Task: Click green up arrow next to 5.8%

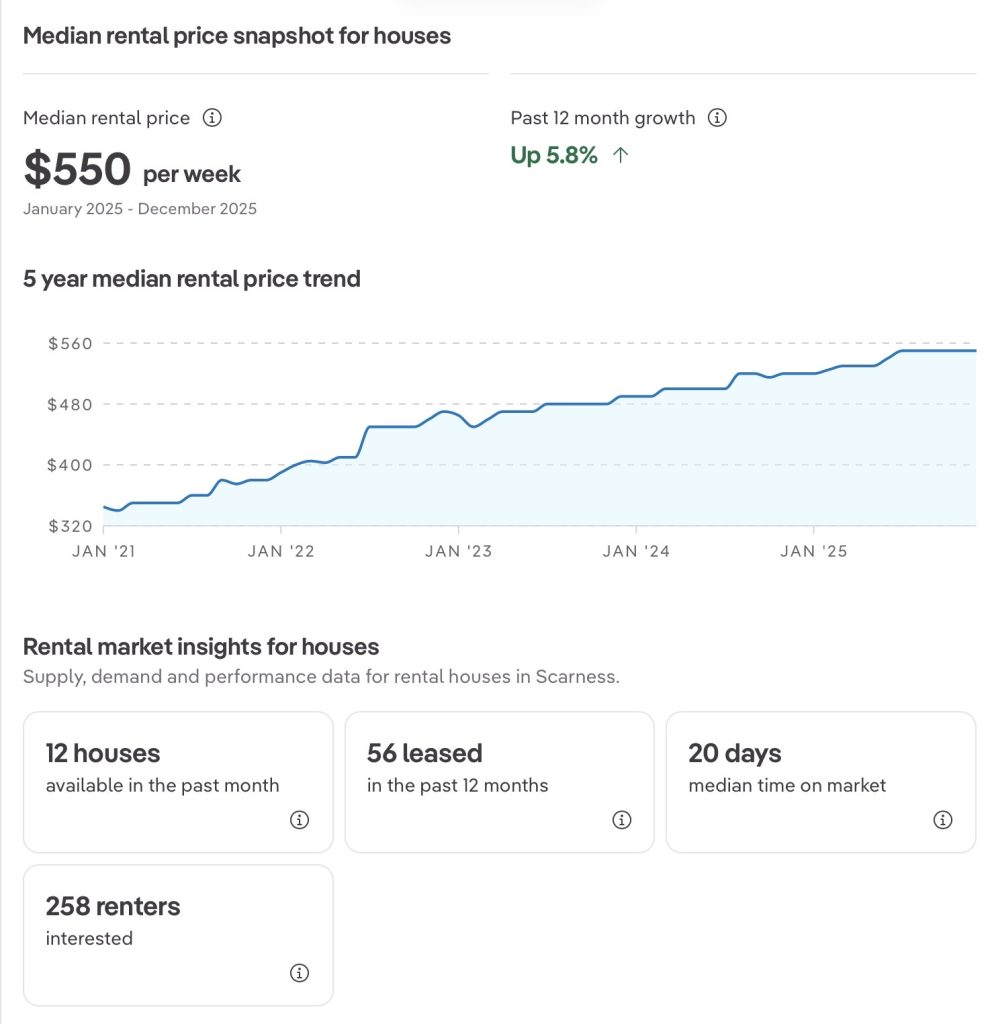Action: (x=620, y=155)
